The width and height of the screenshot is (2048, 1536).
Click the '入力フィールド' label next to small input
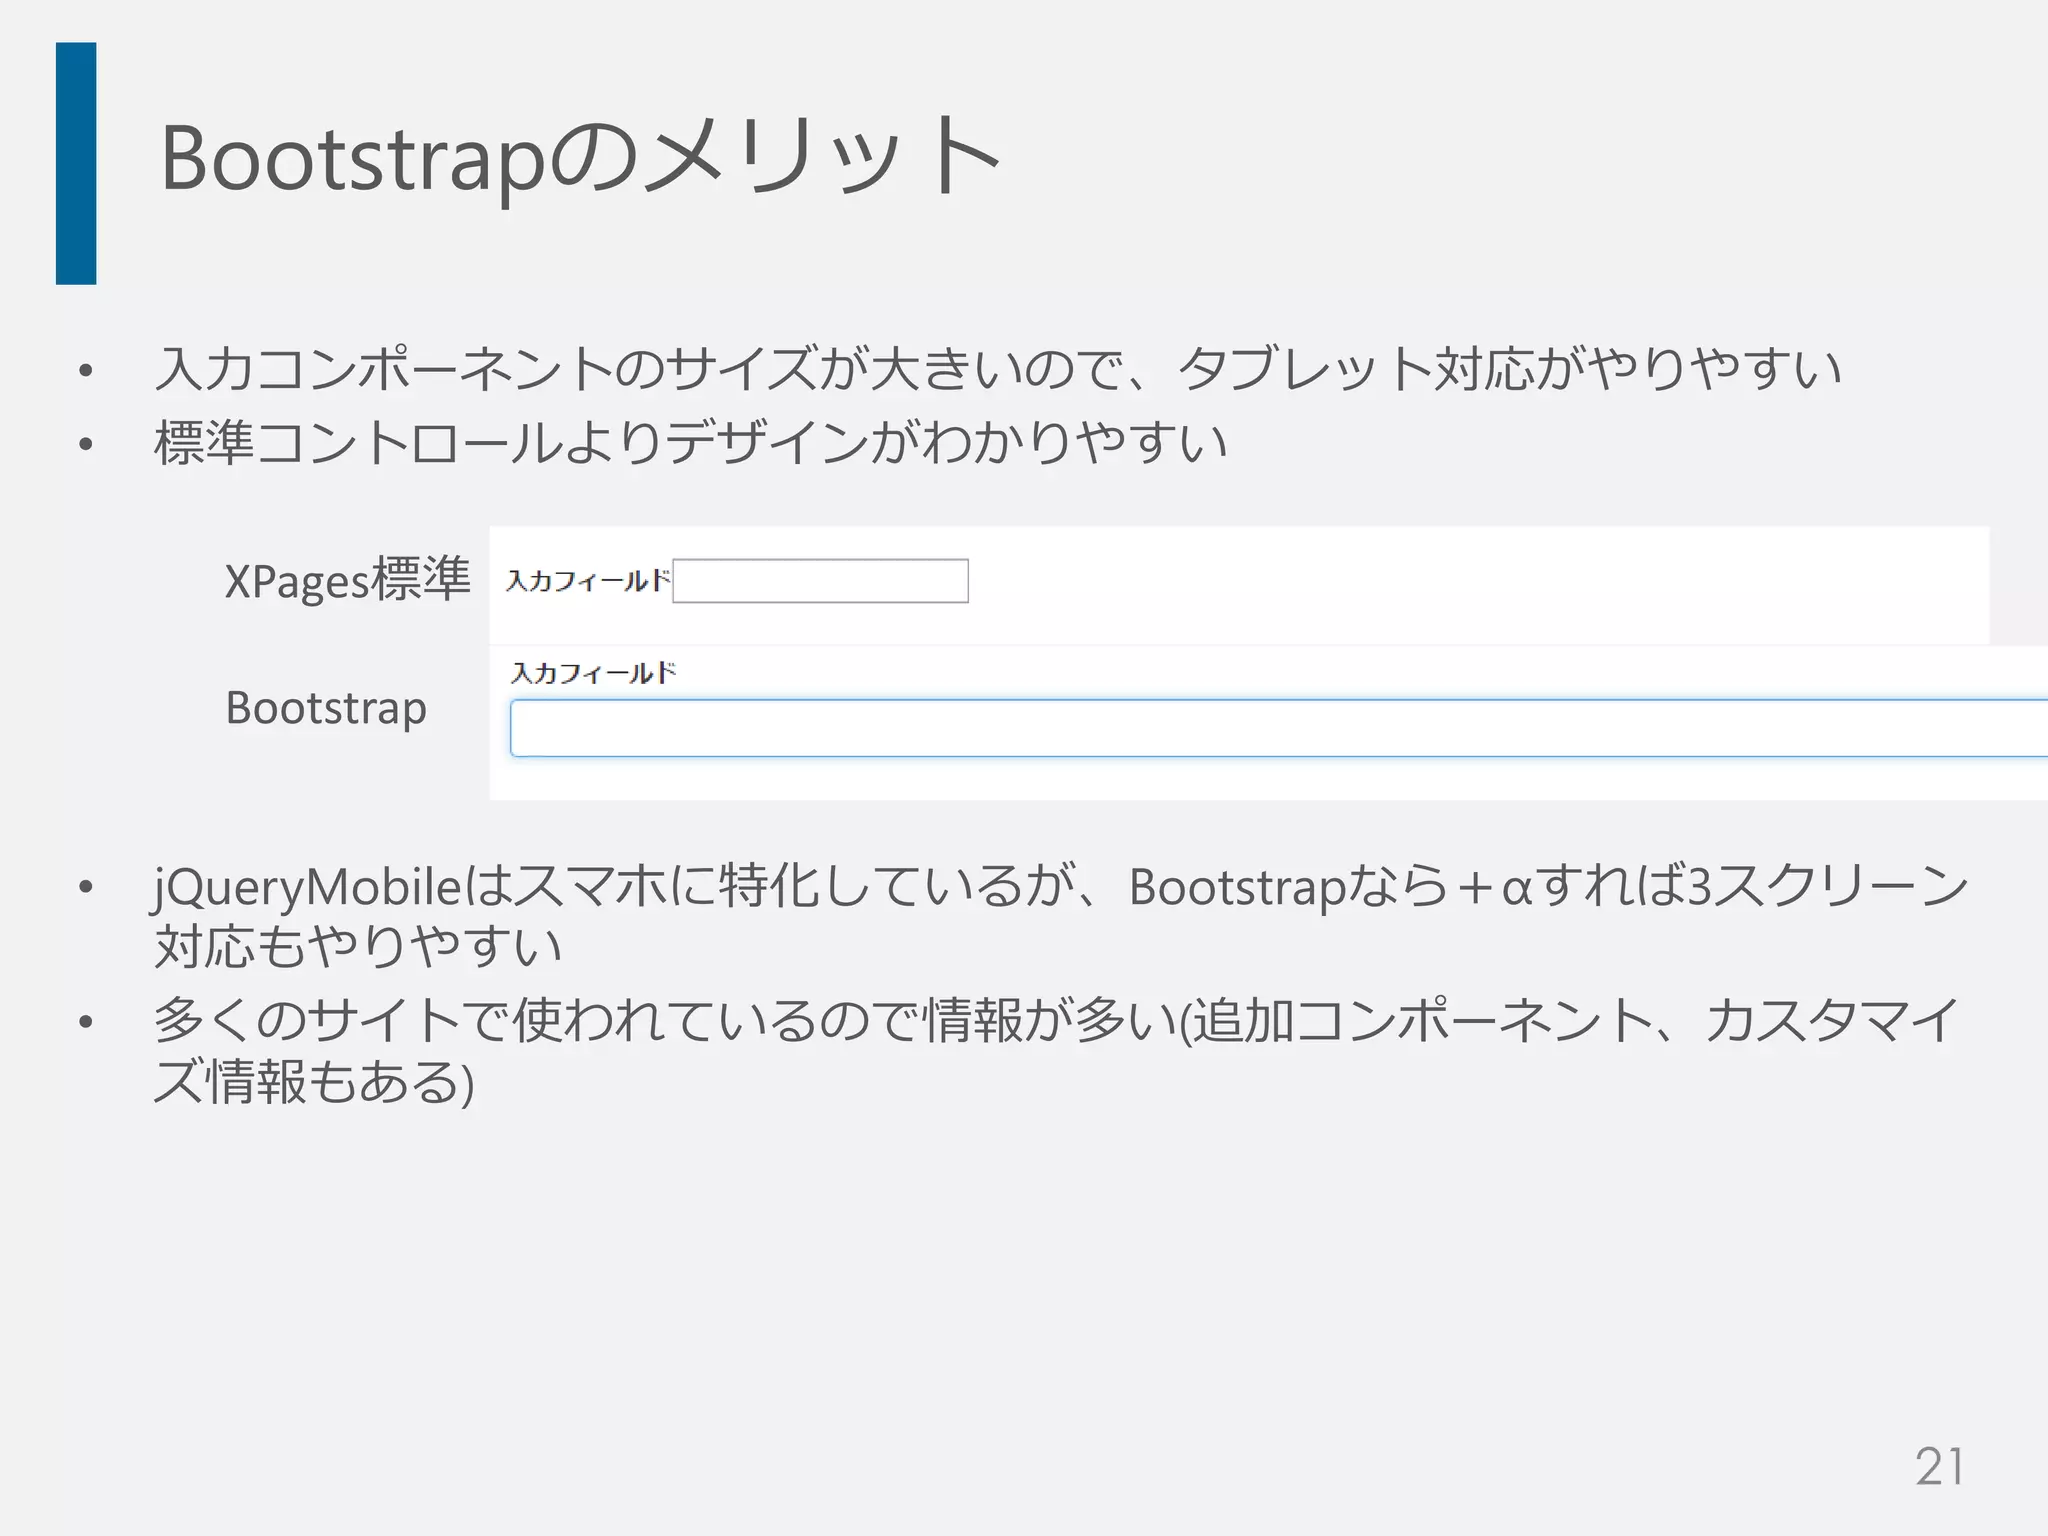[x=588, y=581]
